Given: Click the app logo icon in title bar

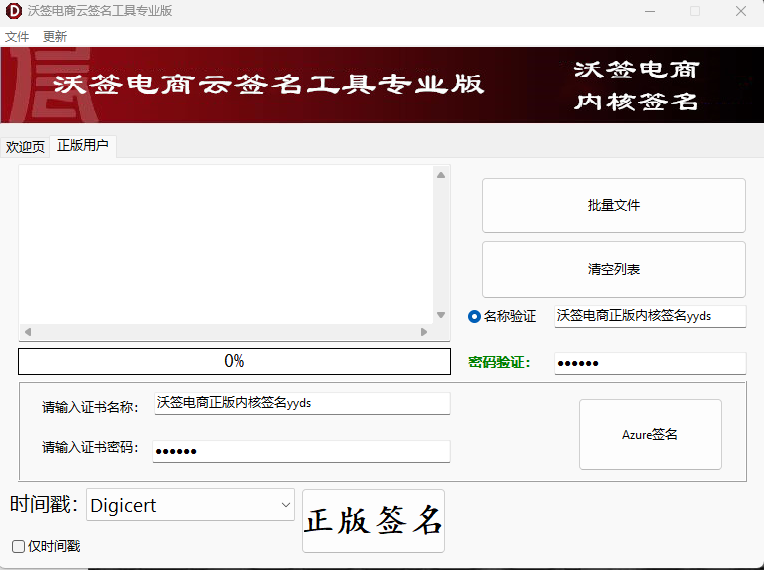Looking at the screenshot, I should [x=13, y=11].
